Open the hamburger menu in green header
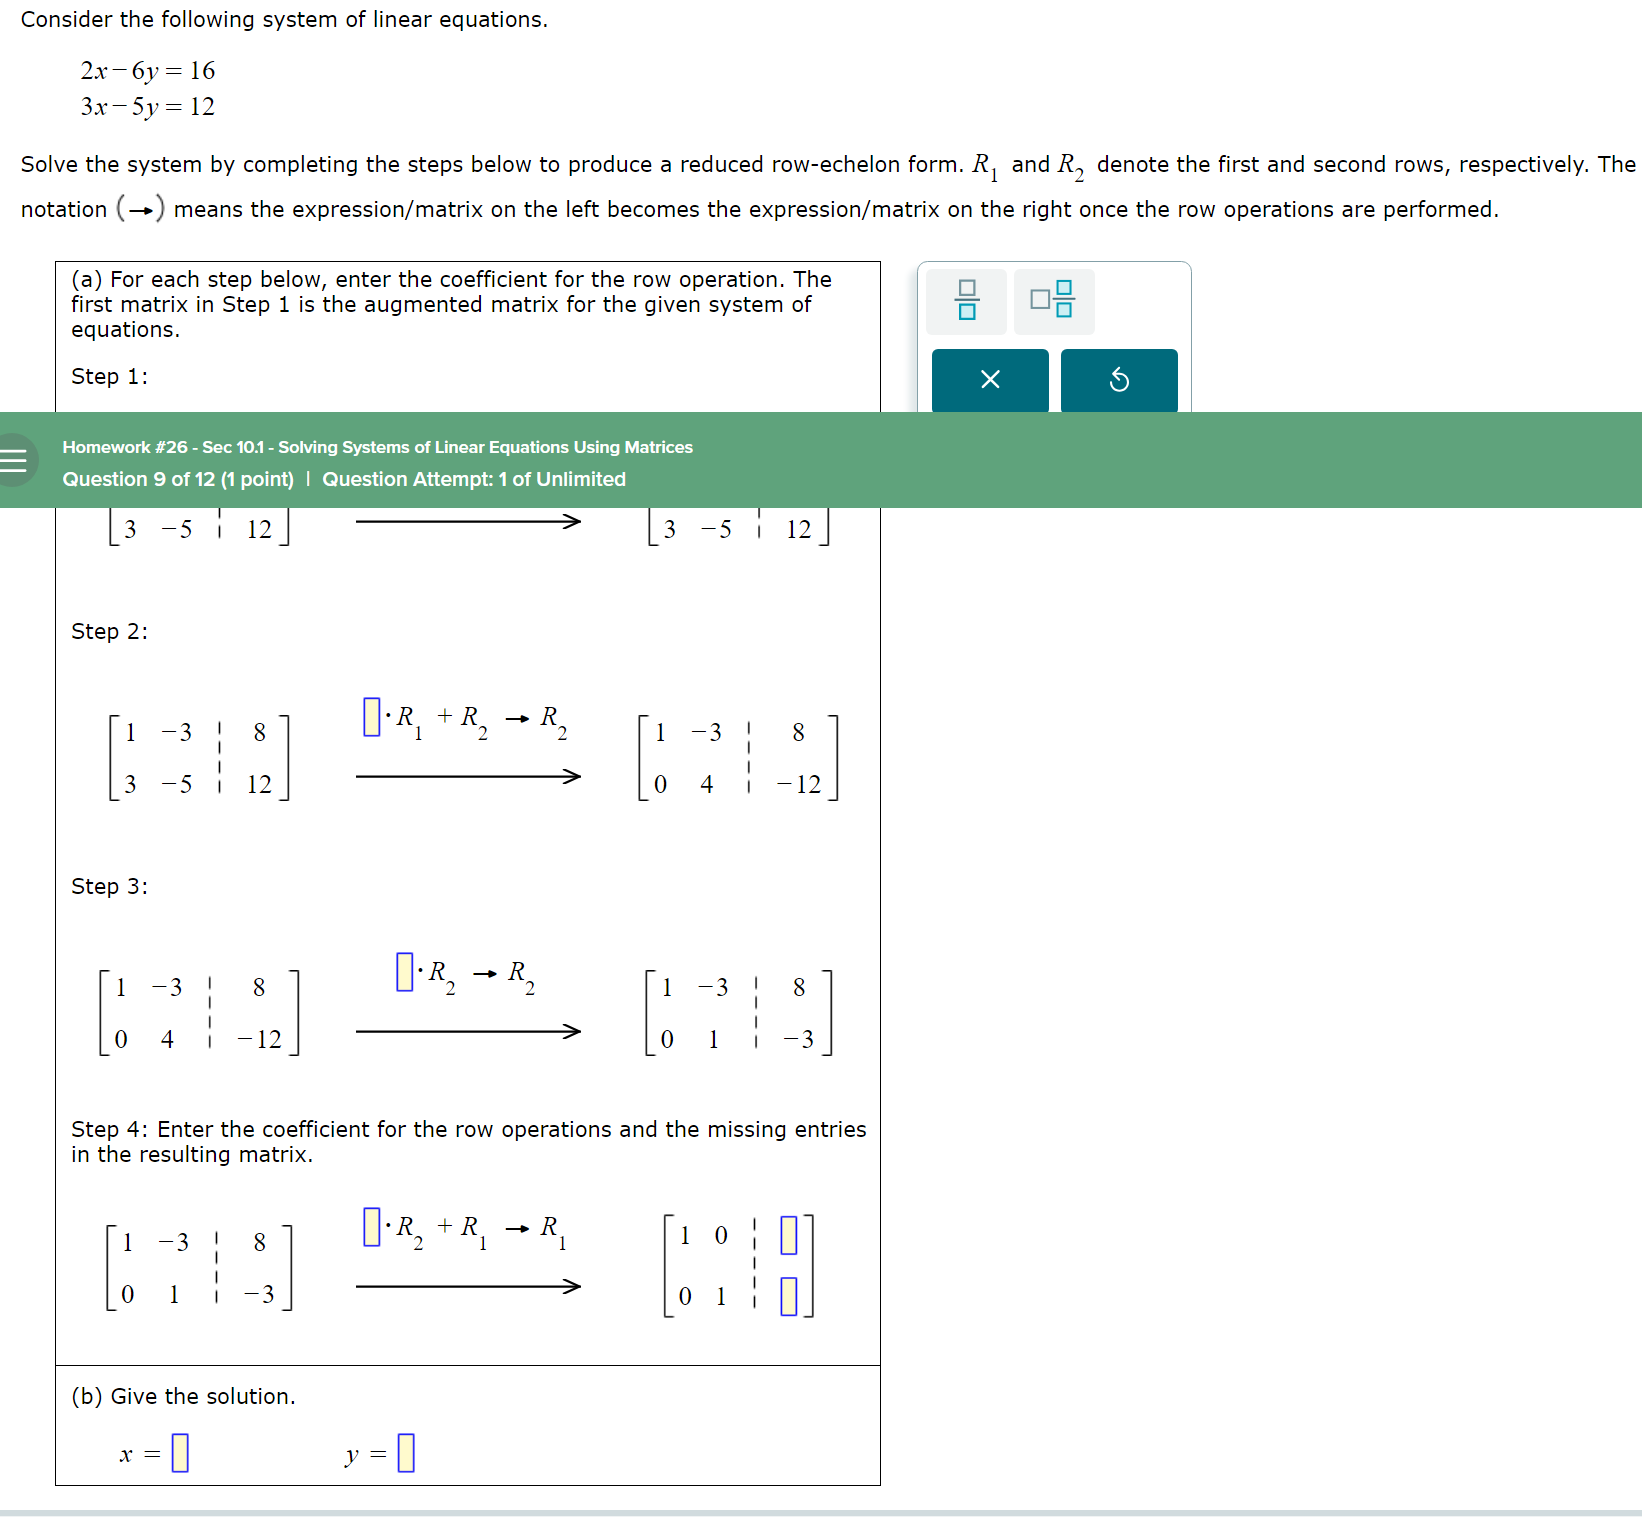 (x=14, y=460)
